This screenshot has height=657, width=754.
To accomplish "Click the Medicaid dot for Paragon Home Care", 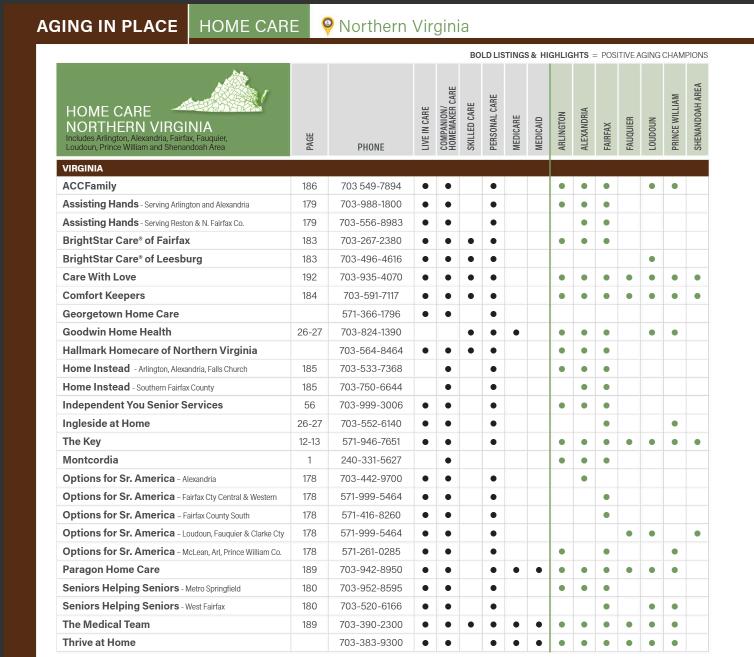I will [x=539, y=570].
